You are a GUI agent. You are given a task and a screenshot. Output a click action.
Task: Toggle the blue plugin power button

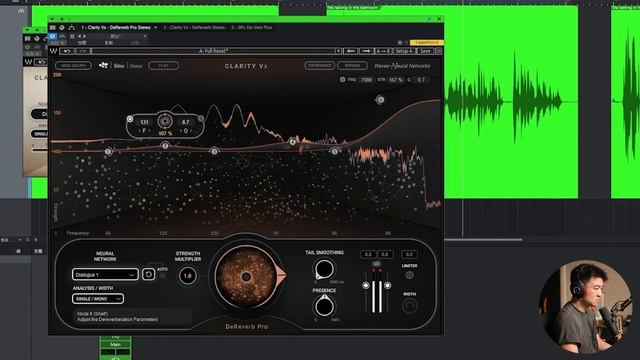coord(53,36)
